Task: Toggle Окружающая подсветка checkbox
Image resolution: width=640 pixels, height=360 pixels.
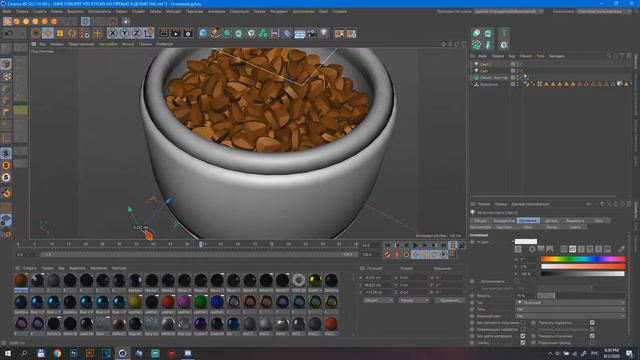Action: click(x=523, y=329)
